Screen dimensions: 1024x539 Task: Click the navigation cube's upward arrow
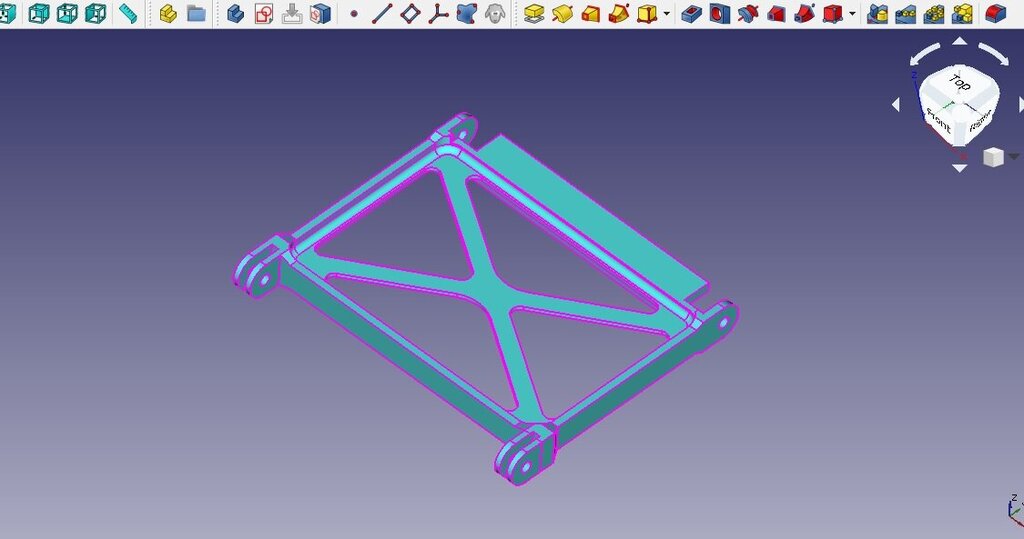click(959, 42)
